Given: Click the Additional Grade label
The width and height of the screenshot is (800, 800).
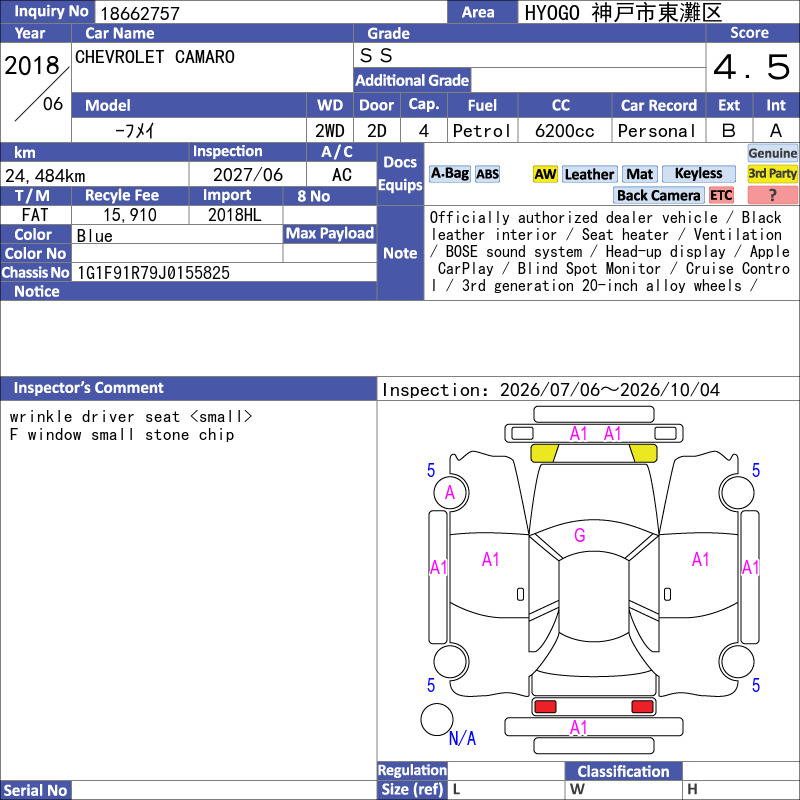Looking at the screenshot, I should tap(412, 80).
